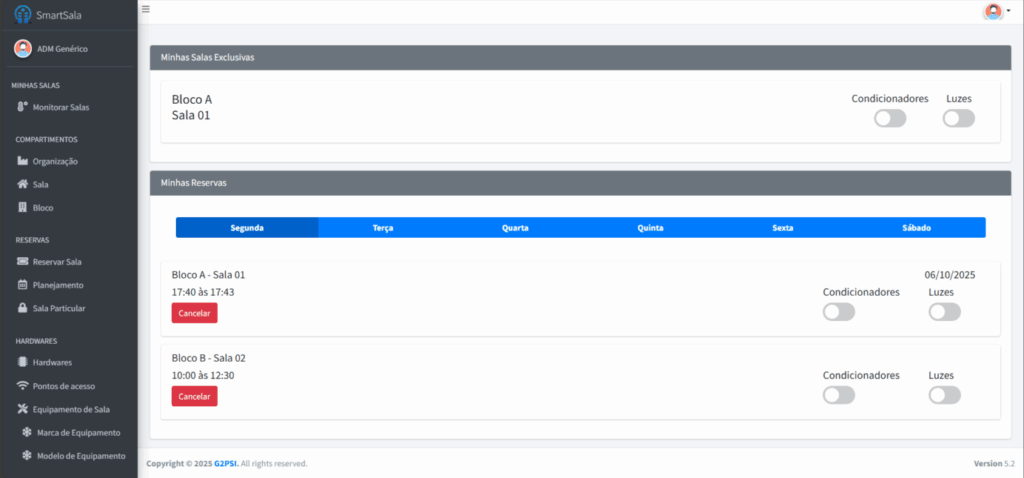Screen dimensions: 1024x478
Task: Open Organização via its sidebar icon
Action: click(x=22, y=161)
